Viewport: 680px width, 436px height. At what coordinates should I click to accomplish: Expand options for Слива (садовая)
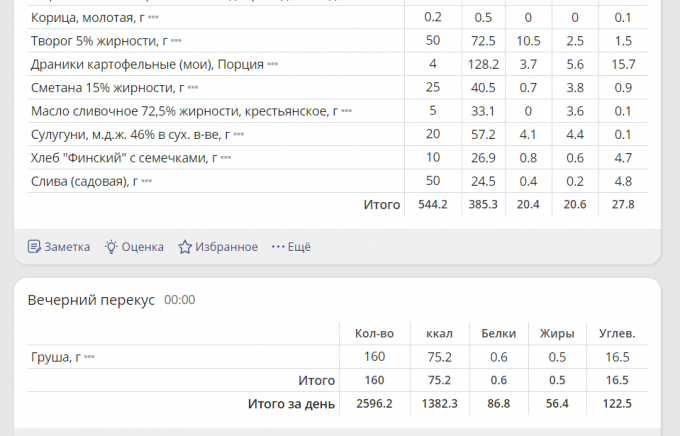[x=146, y=181]
